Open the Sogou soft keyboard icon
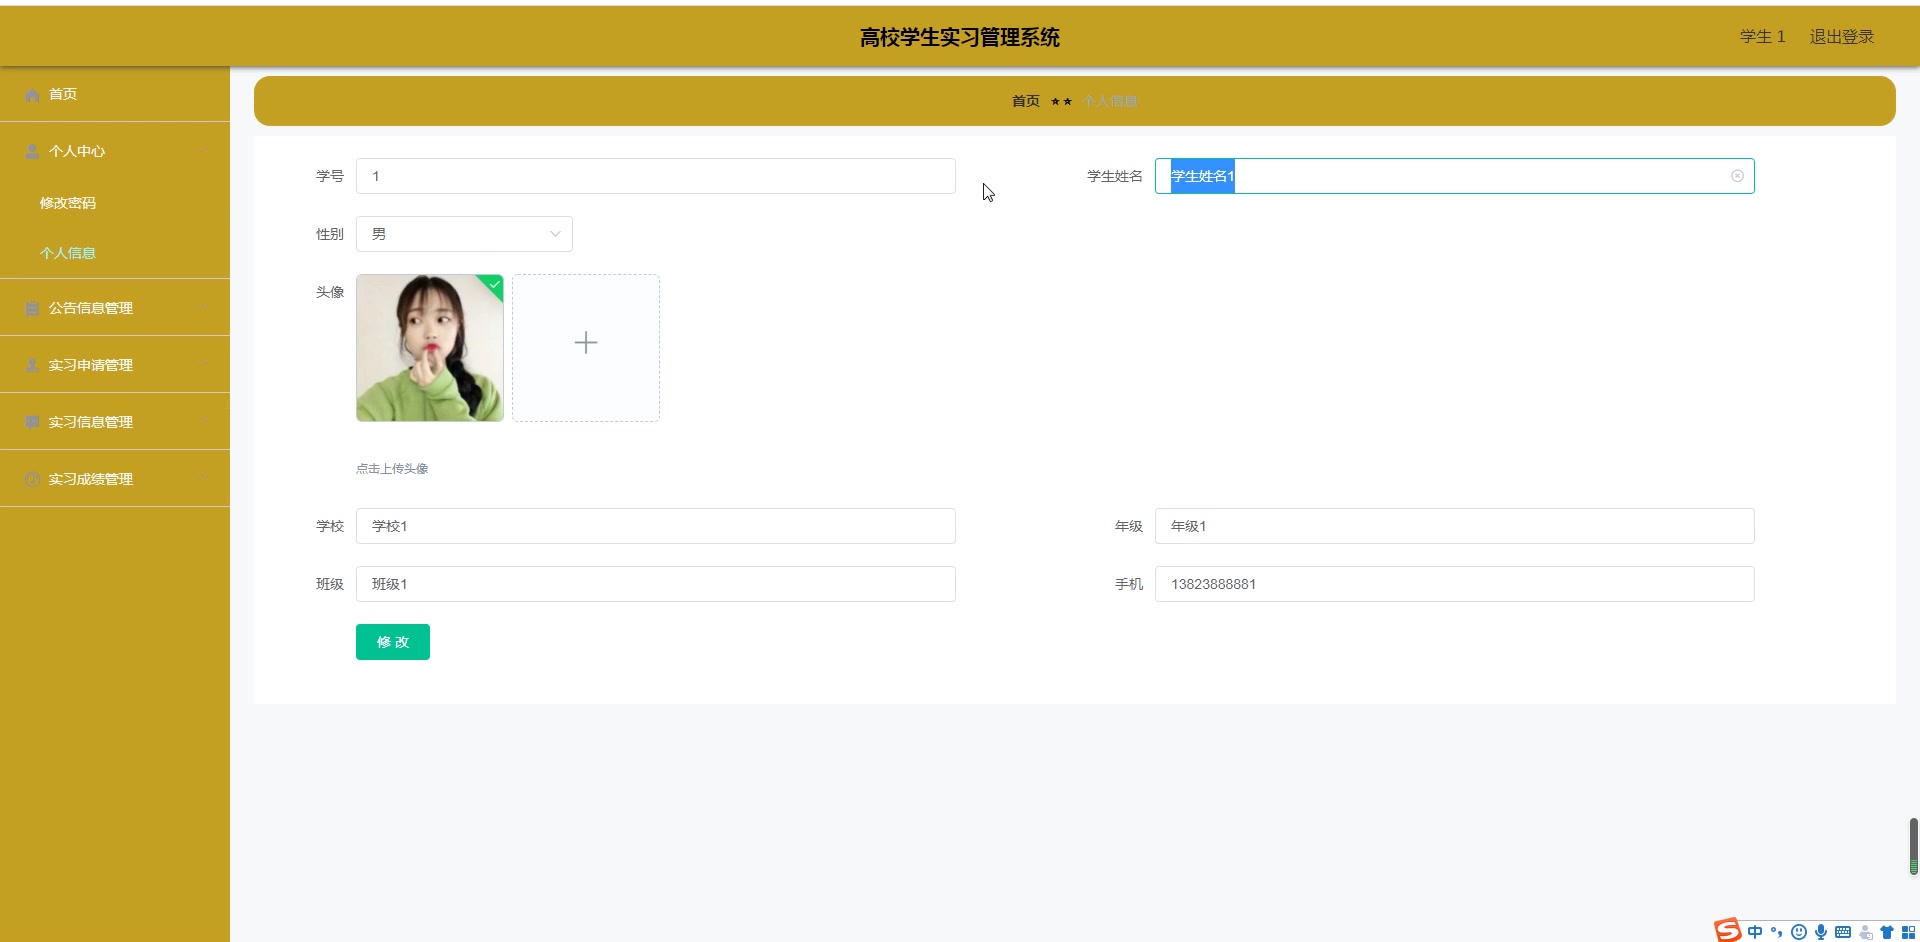1920x942 pixels. click(1843, 931)
